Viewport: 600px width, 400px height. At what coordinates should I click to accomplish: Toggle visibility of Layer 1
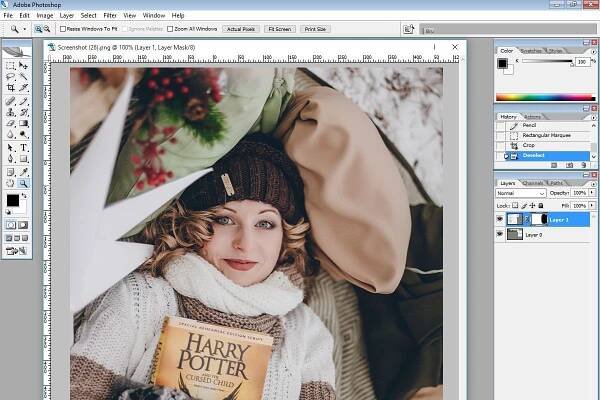[x=501, y=217]
